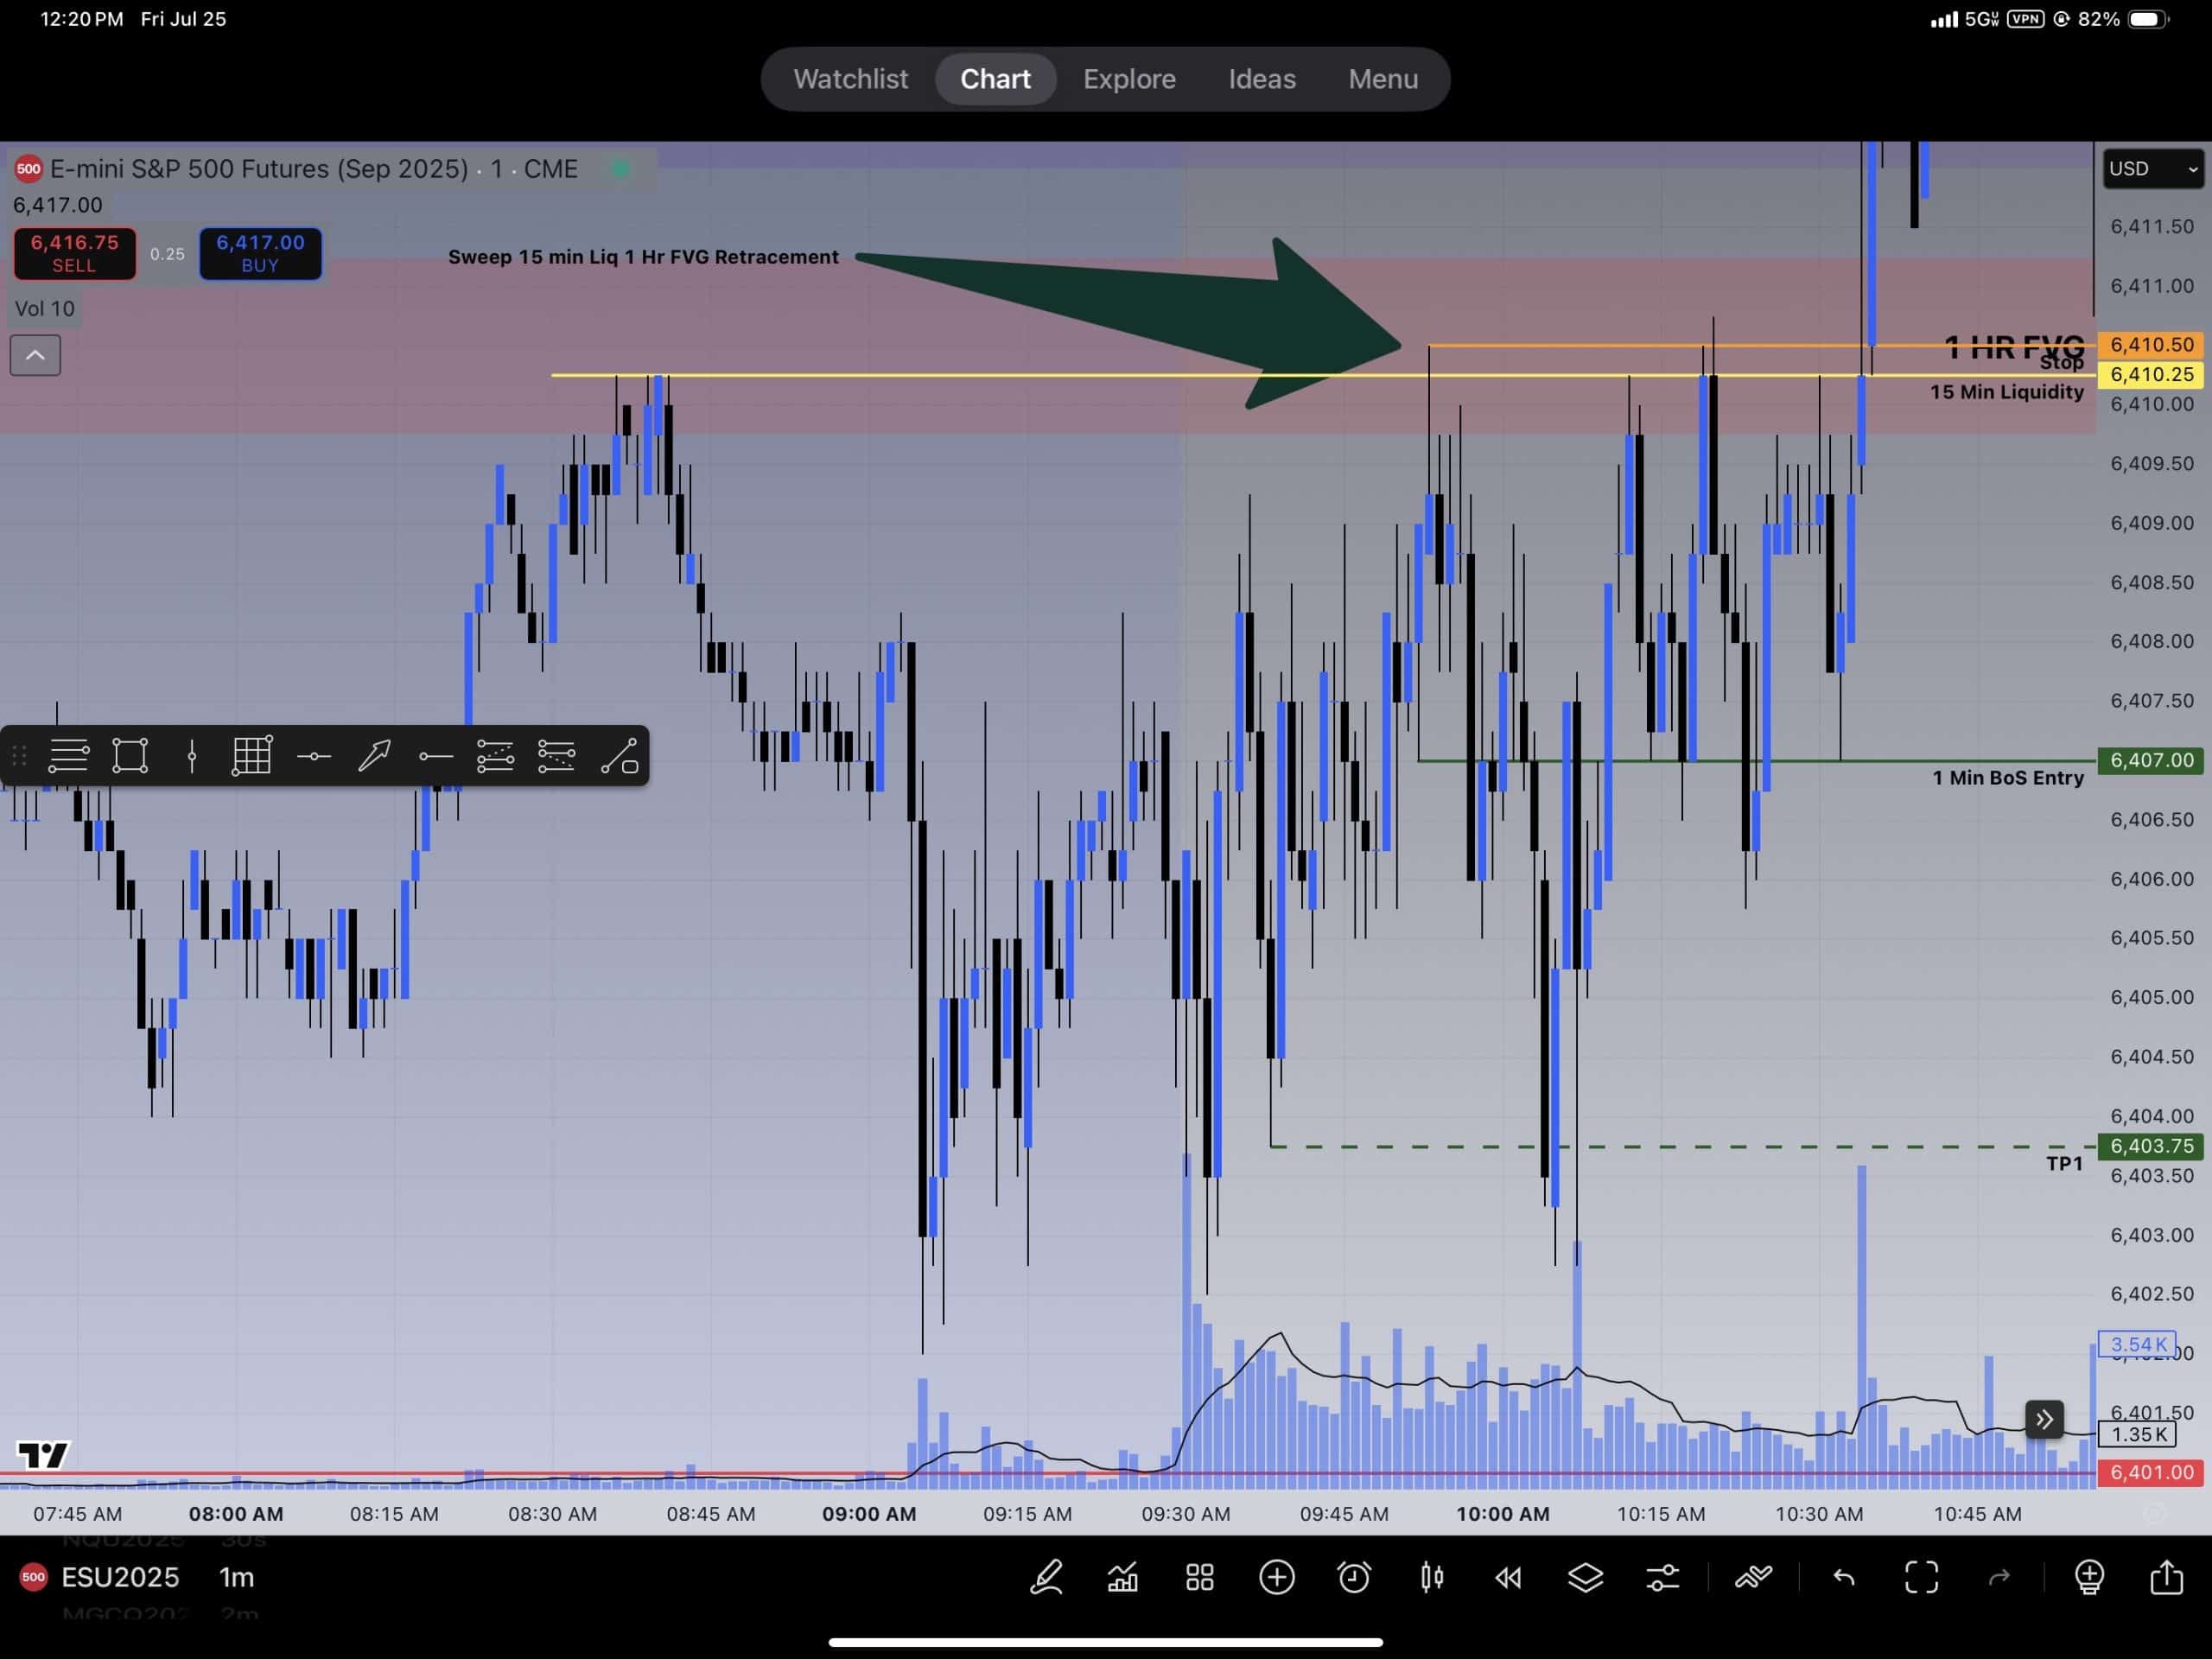
Task: Select the Rectangle drawing tool
Action: click(130, 756)
